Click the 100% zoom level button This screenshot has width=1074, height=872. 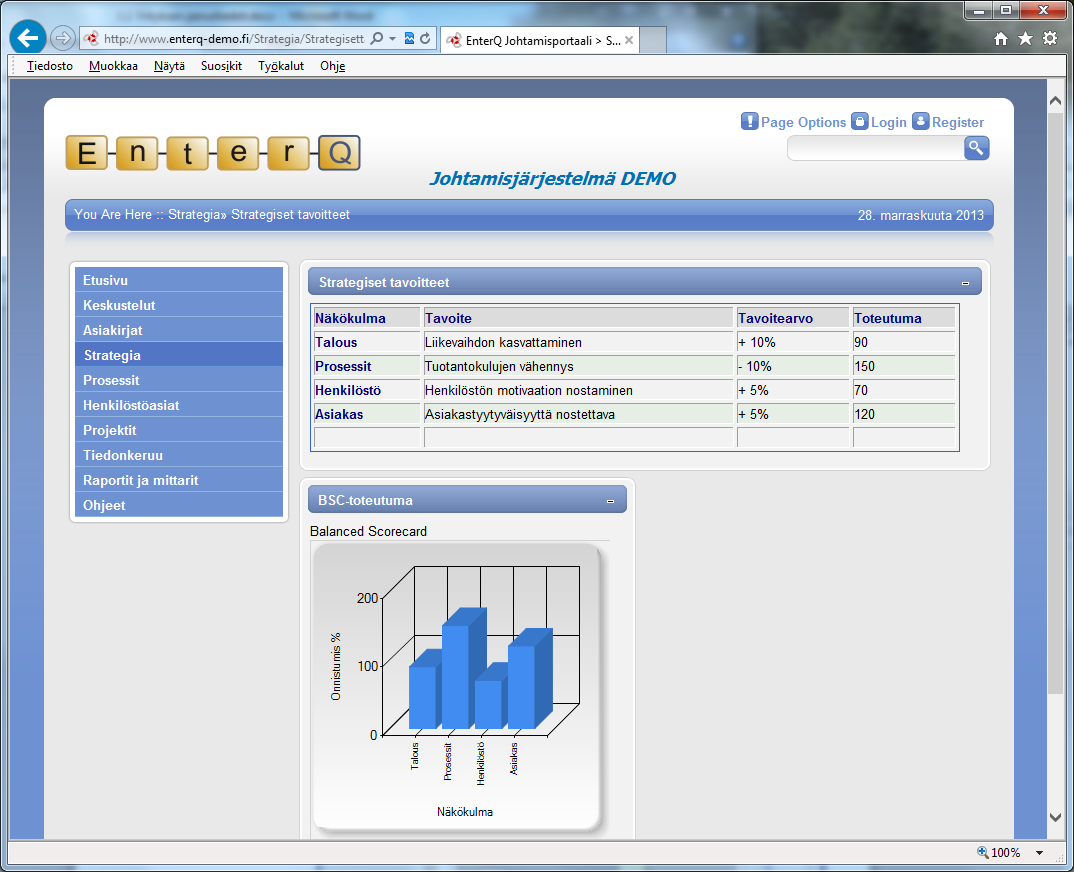tap(999, 853)
